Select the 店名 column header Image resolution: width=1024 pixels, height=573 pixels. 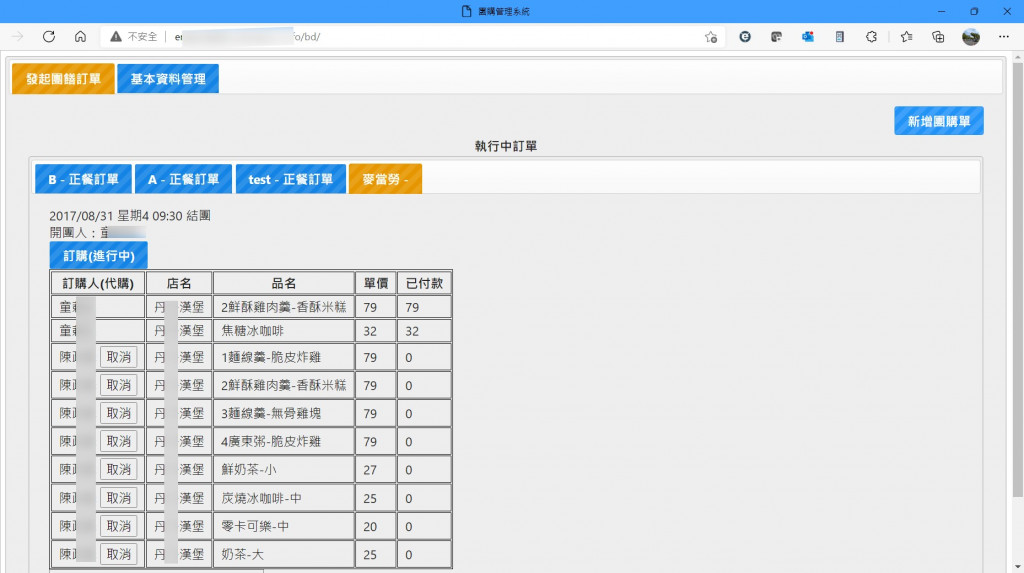pos(179,284)
